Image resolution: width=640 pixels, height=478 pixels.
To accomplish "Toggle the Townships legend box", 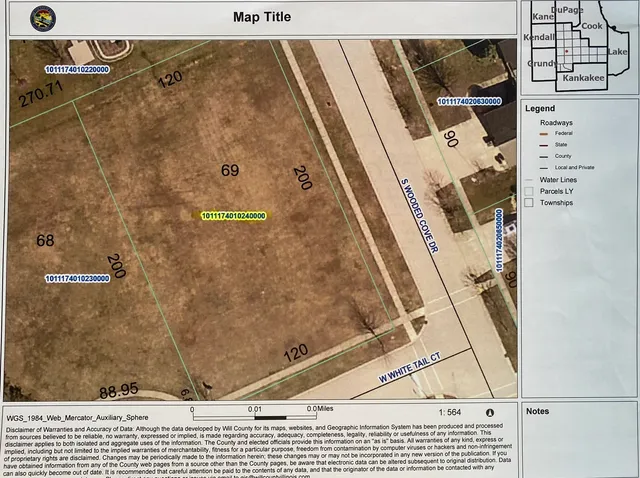I will (530, 202).
